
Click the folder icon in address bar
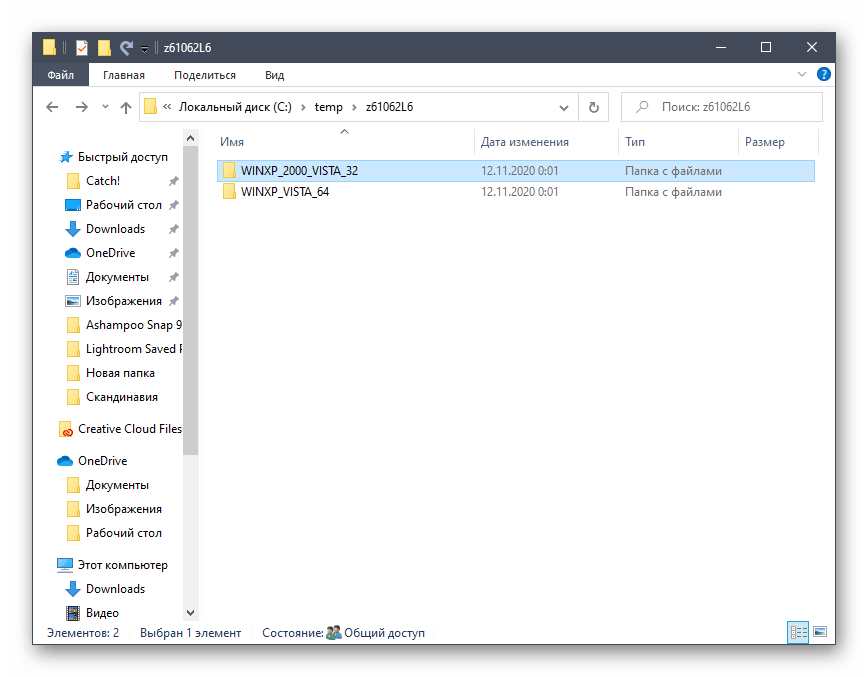[x=150, y=106]
